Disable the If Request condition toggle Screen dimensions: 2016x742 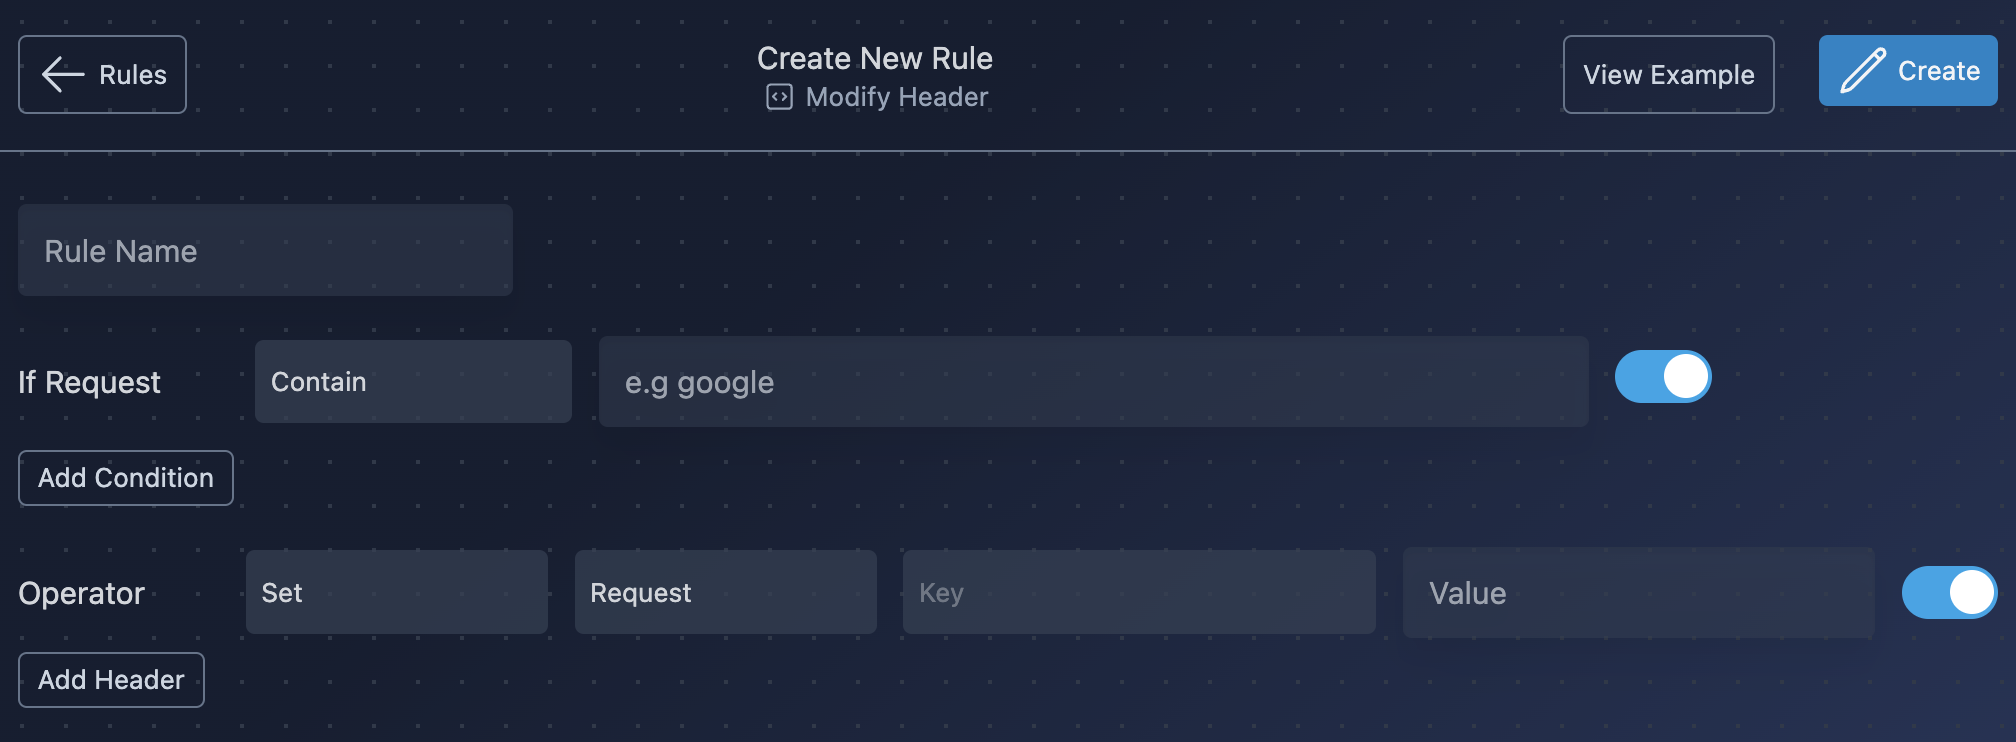click(x=1663, y=377)
